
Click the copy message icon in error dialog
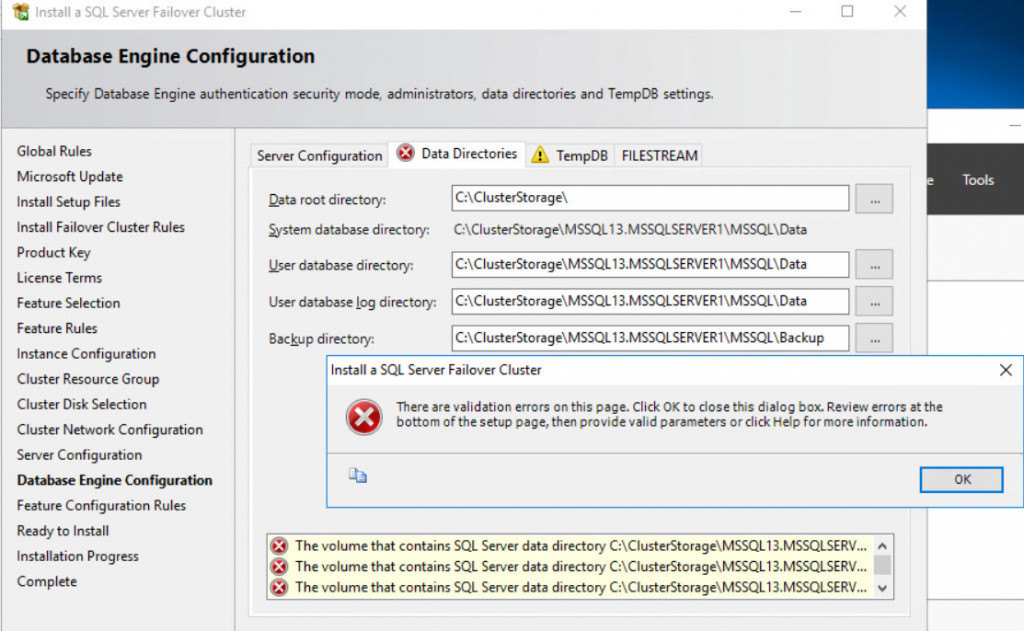tap(357, 476)
